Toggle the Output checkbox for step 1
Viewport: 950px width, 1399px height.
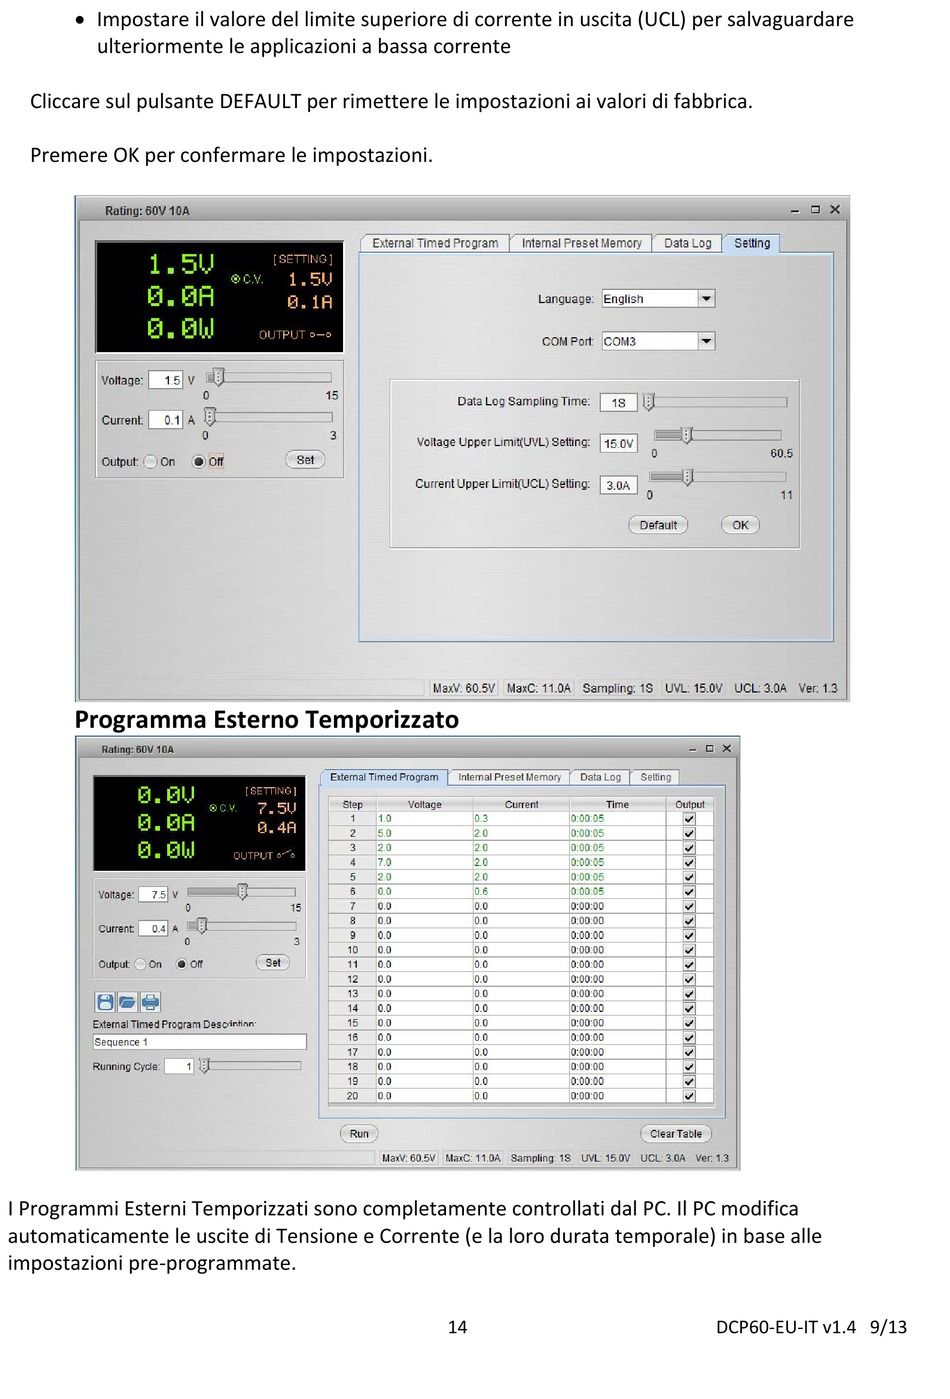pyautogui.click(x=689, y=819)
